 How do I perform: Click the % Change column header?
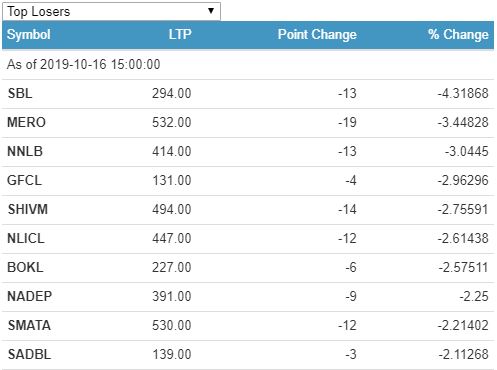(x=458, y=34)
